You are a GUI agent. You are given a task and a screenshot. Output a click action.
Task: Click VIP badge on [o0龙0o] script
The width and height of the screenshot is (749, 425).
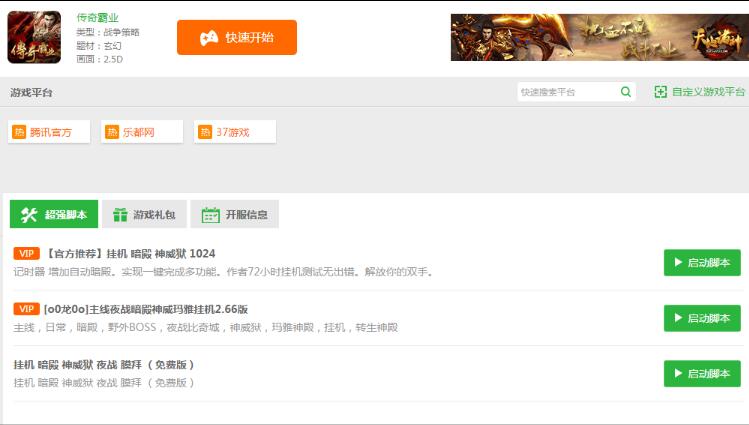point(26,309)
